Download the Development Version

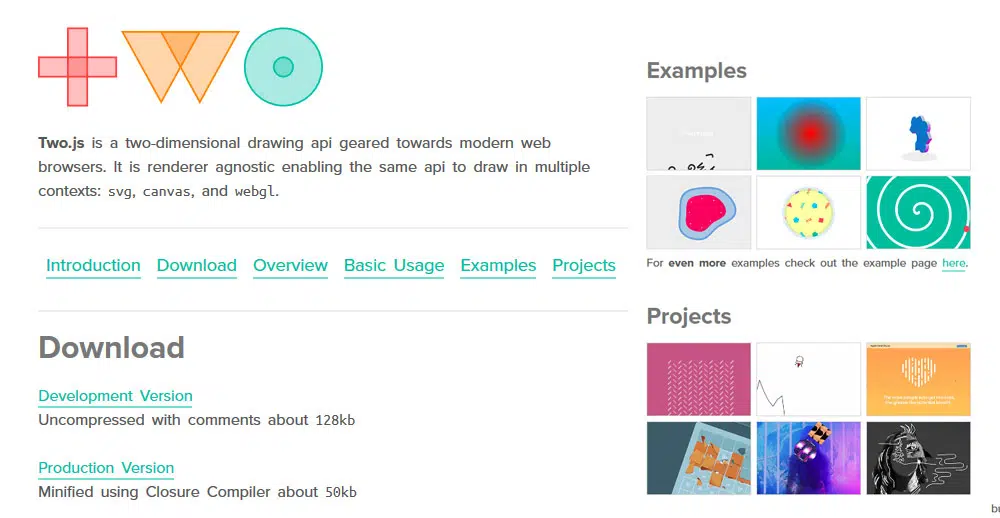tap(115, 396)
